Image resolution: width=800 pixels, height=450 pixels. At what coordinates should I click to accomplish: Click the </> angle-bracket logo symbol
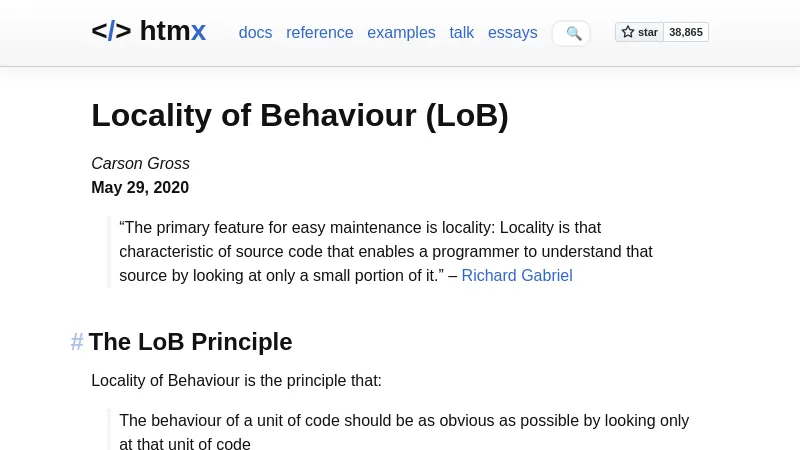click(111, 31)
